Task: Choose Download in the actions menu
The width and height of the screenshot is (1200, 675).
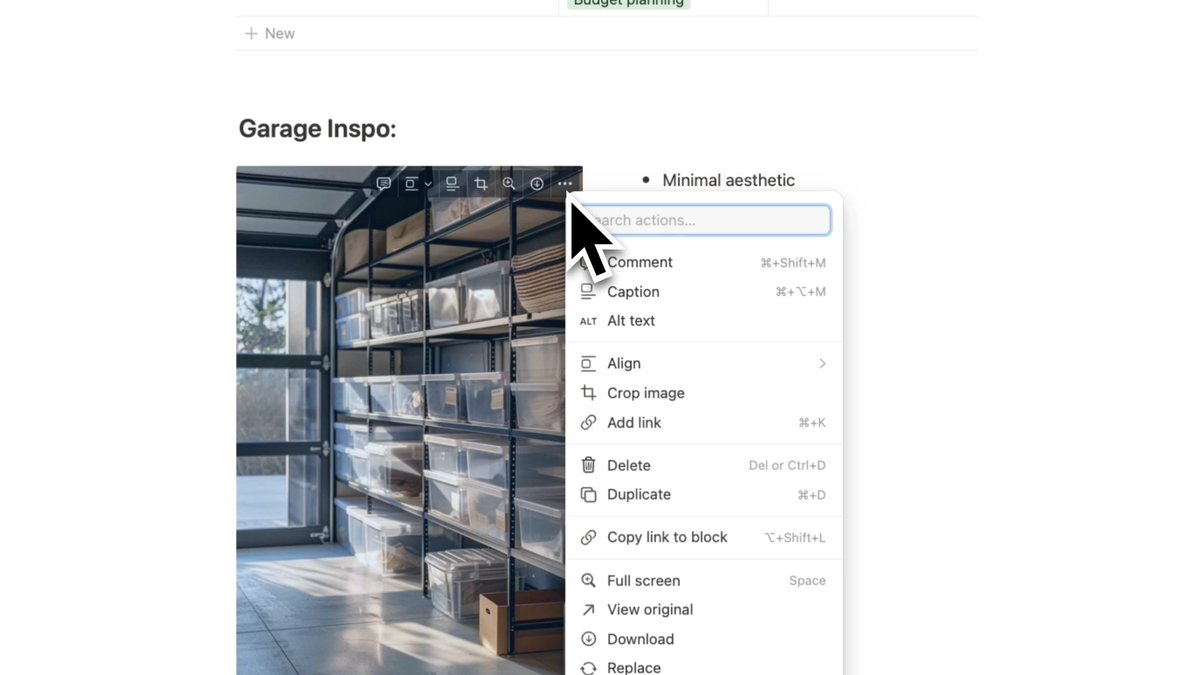Action: point(704,639)
